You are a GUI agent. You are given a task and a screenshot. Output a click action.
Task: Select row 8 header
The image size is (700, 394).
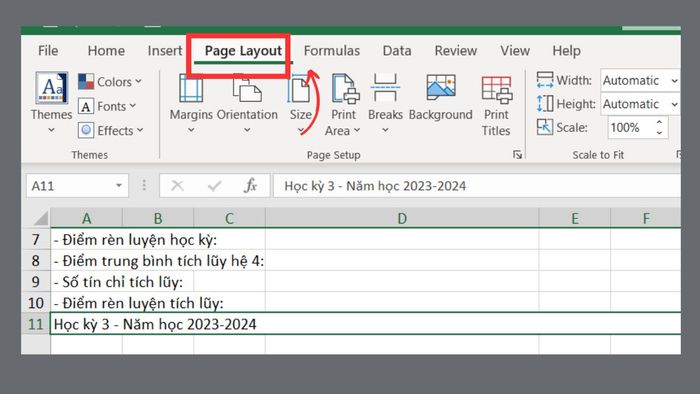click(36, 261)
